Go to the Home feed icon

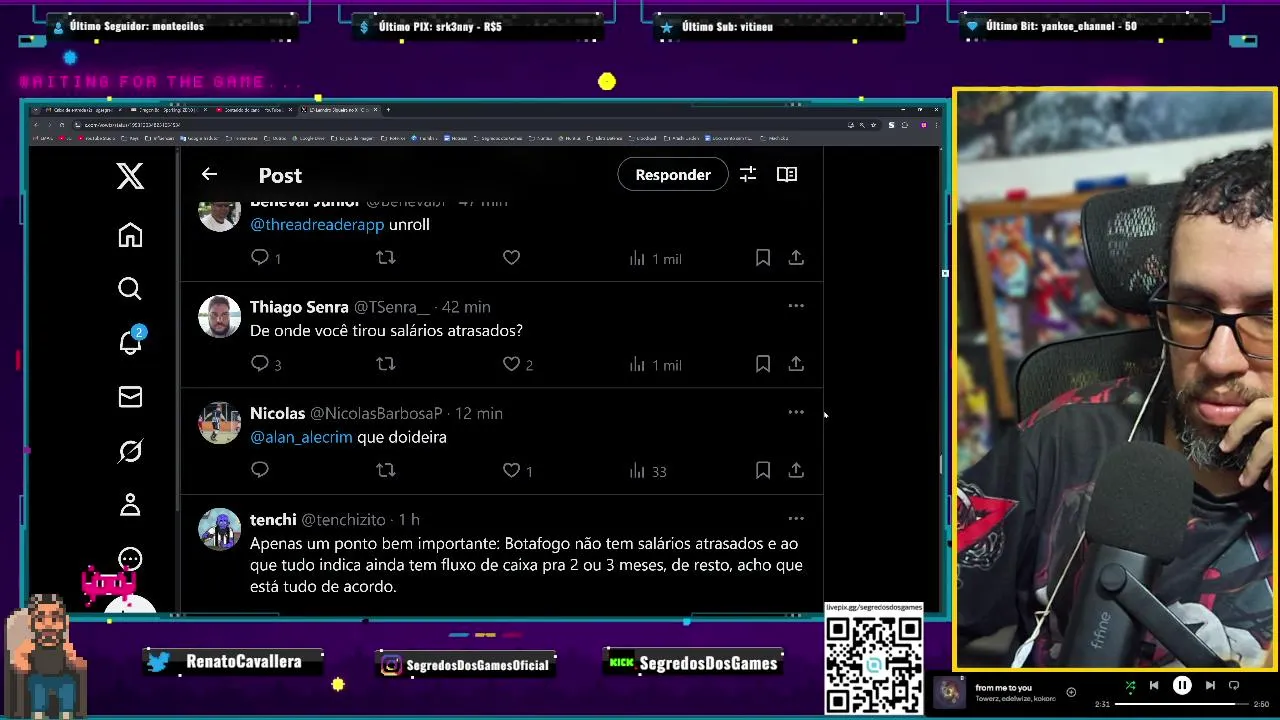(x=130, y=235)
